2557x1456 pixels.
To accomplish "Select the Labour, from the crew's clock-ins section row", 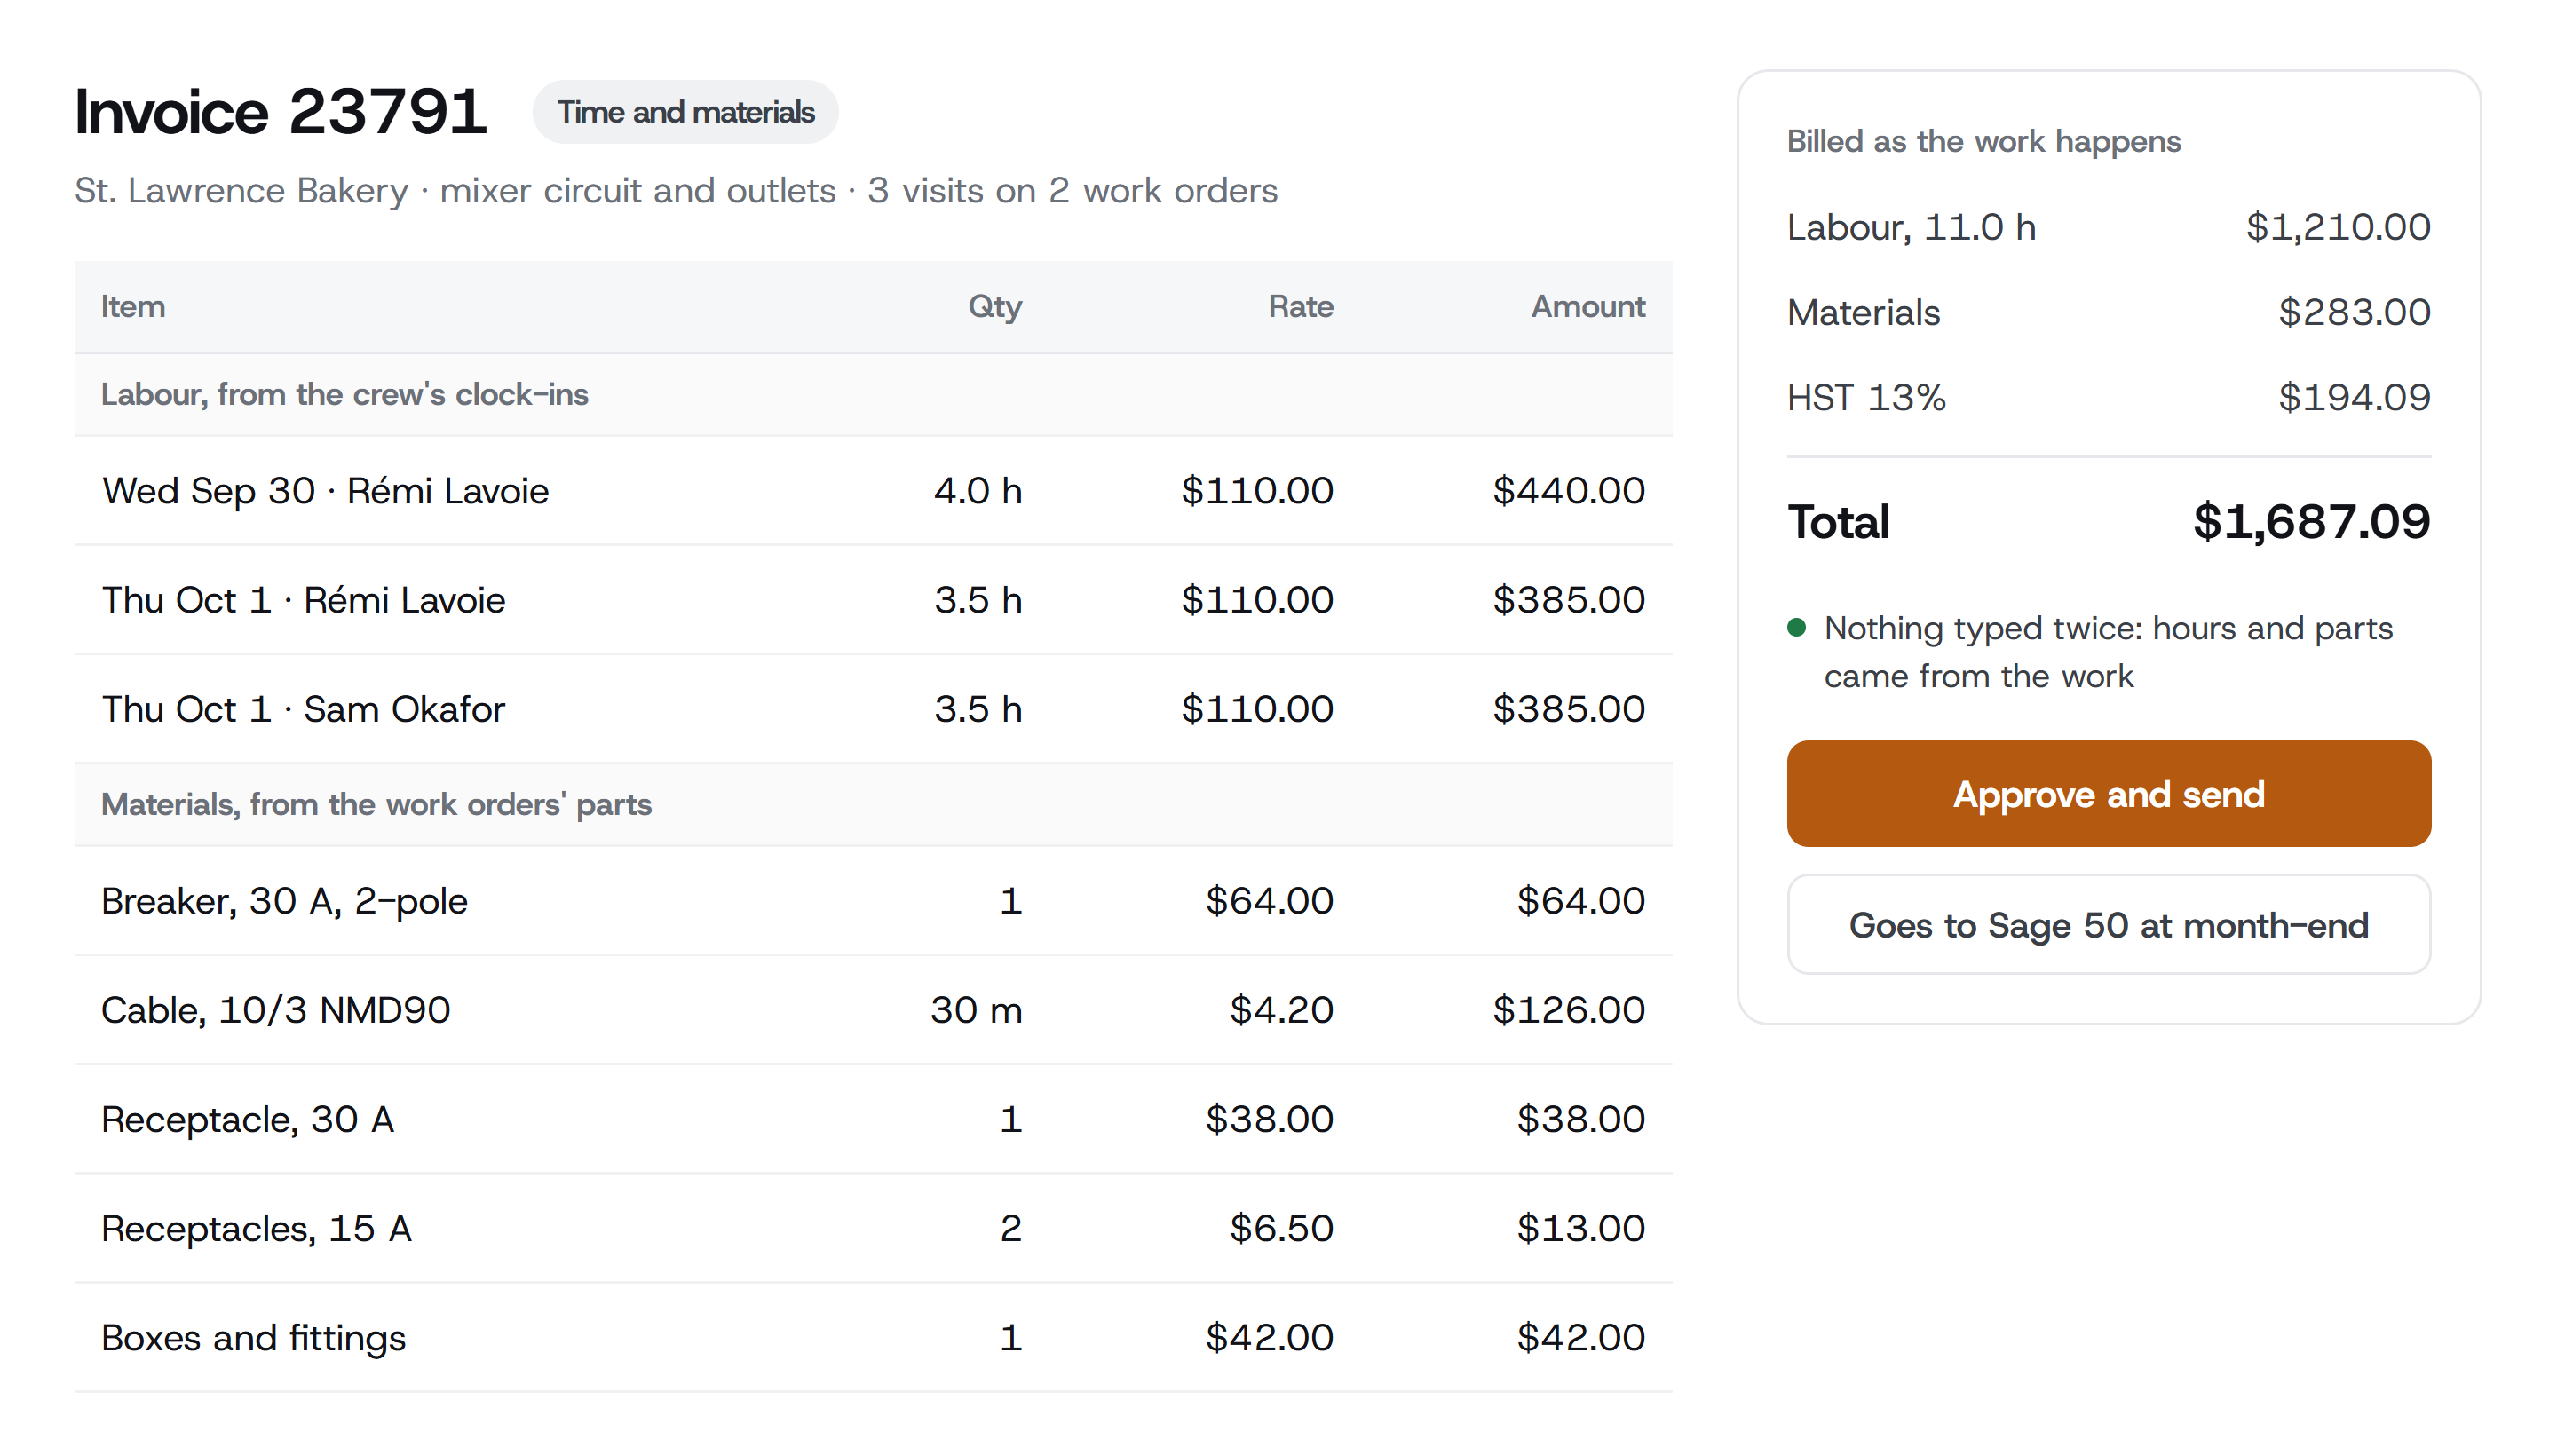I will (873, 394).
